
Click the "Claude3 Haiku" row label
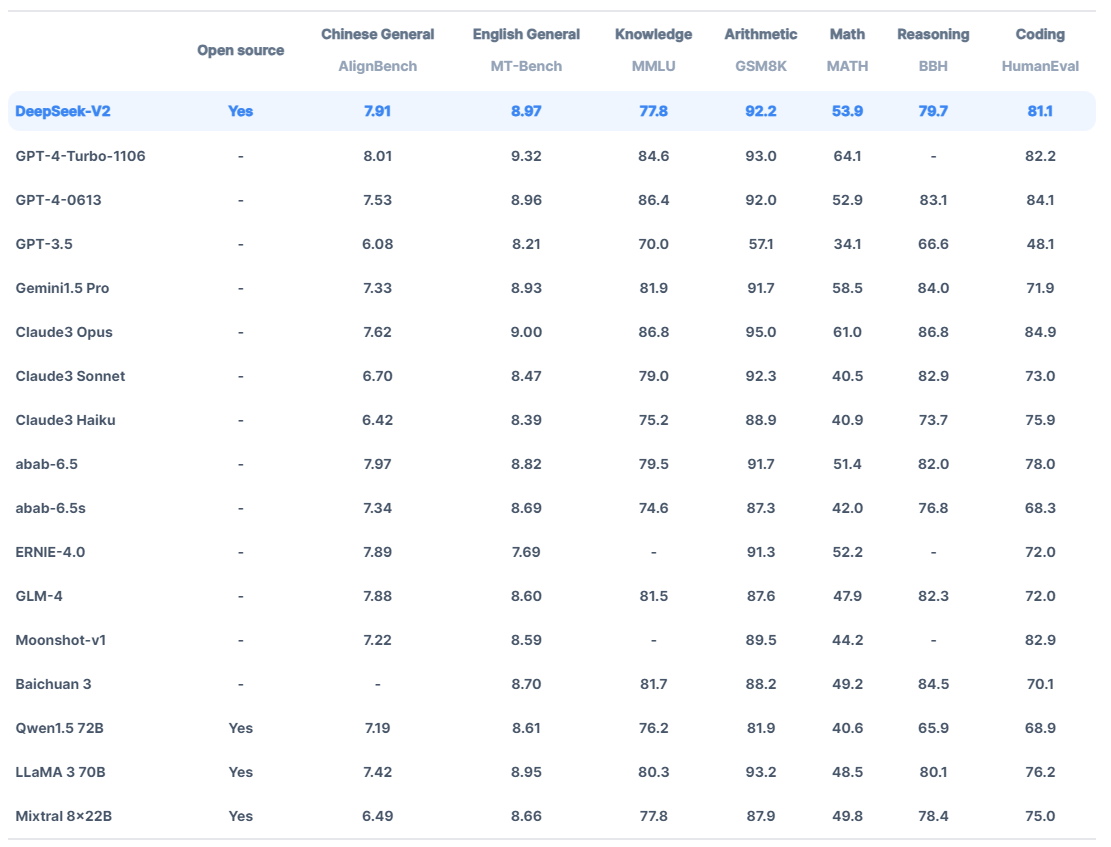click(65, 420)
